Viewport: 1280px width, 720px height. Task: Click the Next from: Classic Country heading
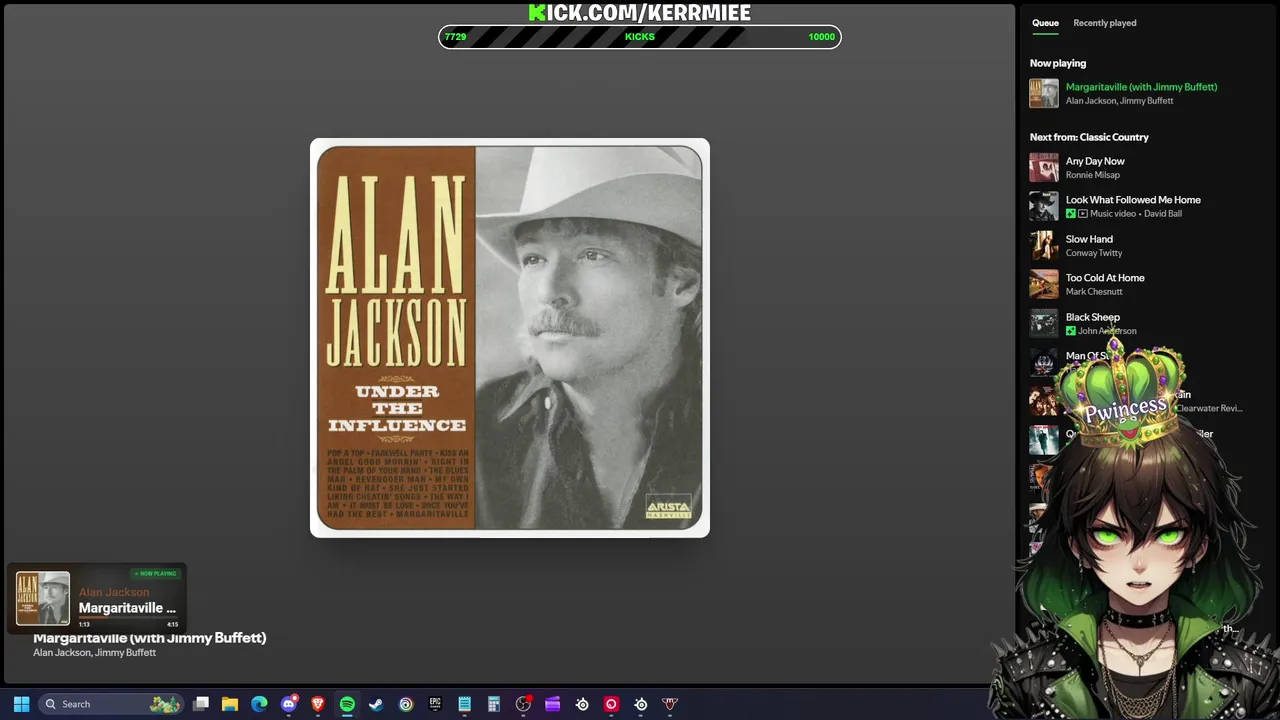click(1089, 137)
